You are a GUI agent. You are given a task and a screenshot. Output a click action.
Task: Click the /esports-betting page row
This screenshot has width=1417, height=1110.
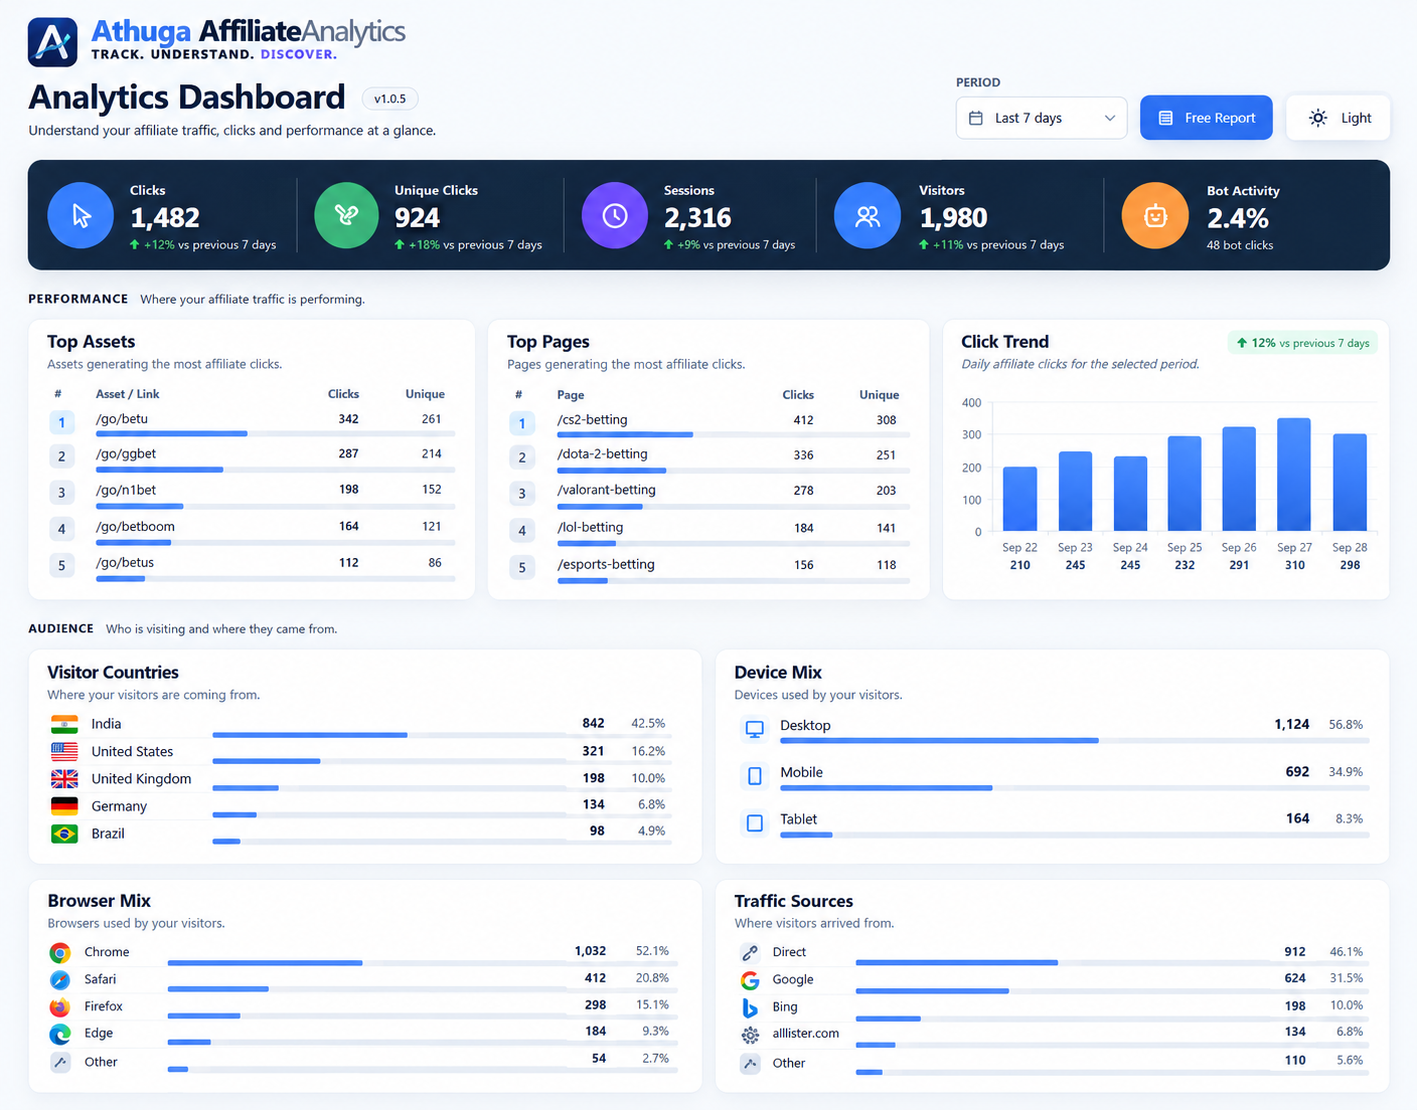tap(708, 567)
